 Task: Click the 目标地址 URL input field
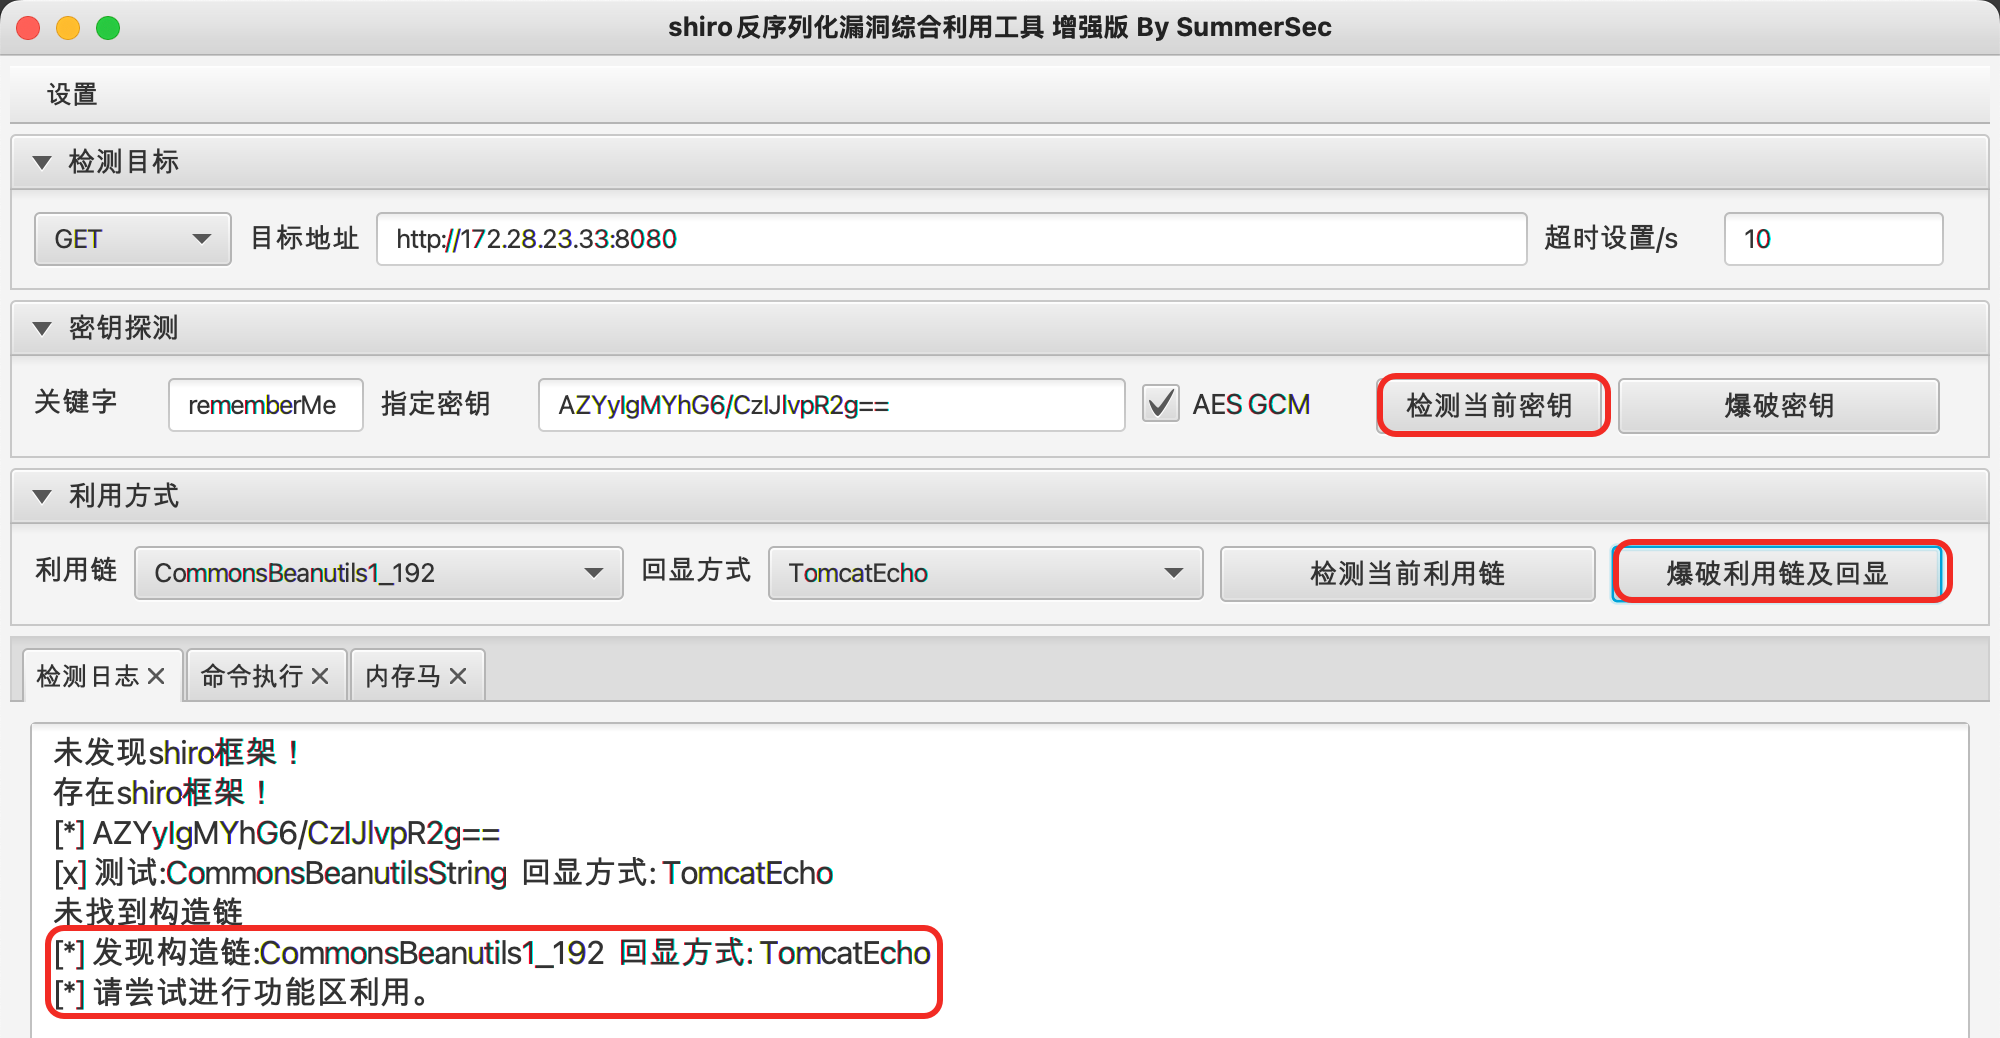coord(952,239)
